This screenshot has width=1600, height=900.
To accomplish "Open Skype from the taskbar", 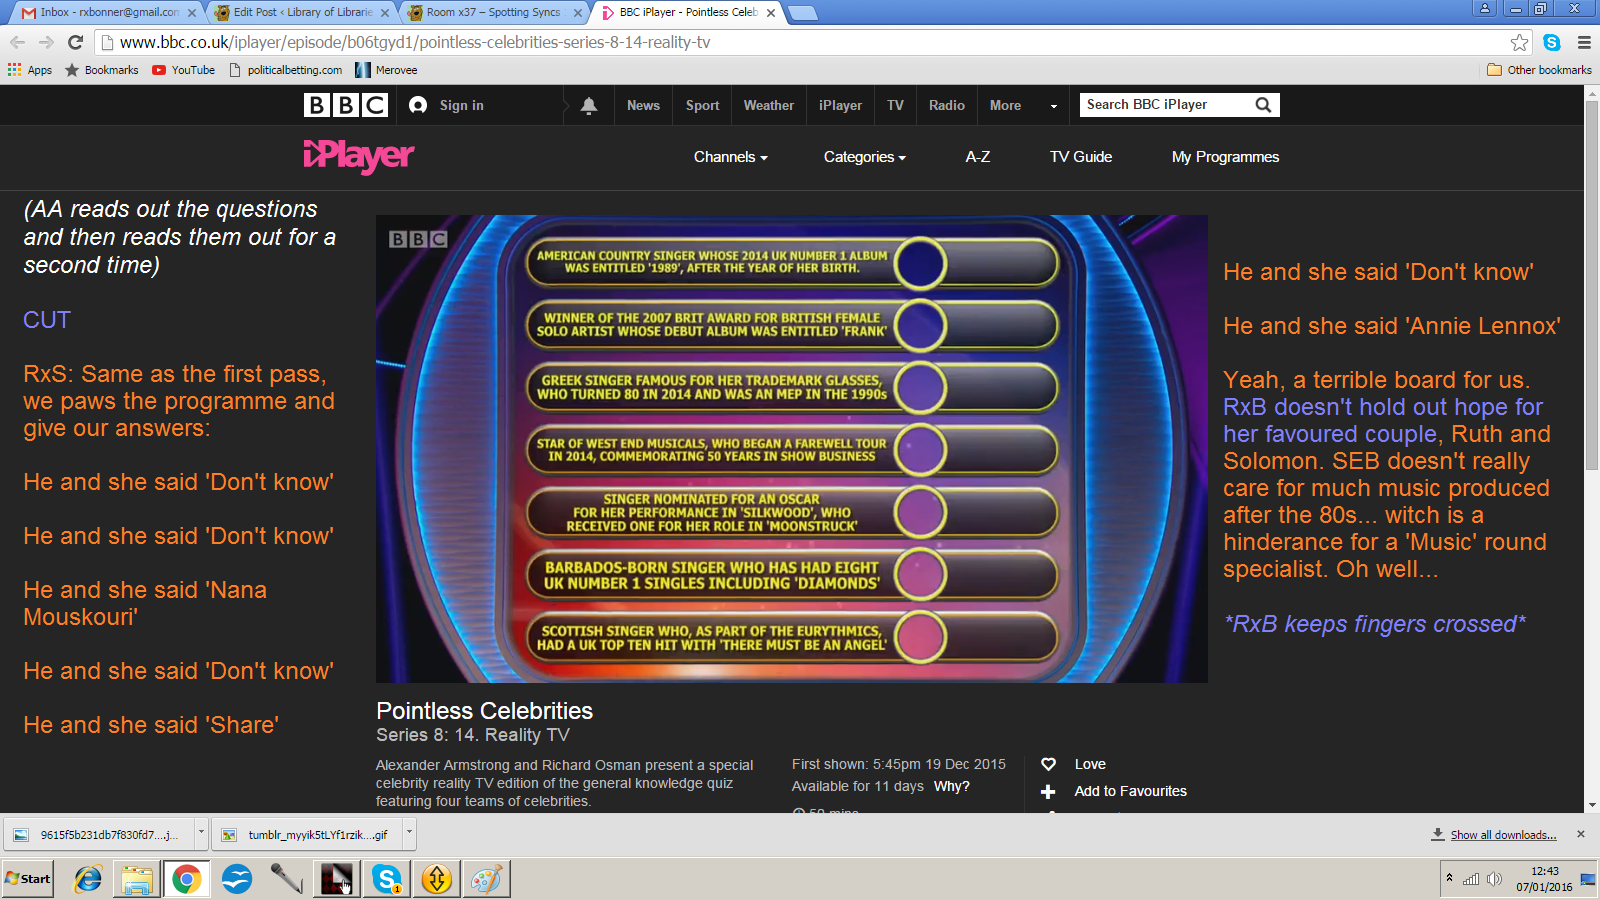I will coord(386,879).
